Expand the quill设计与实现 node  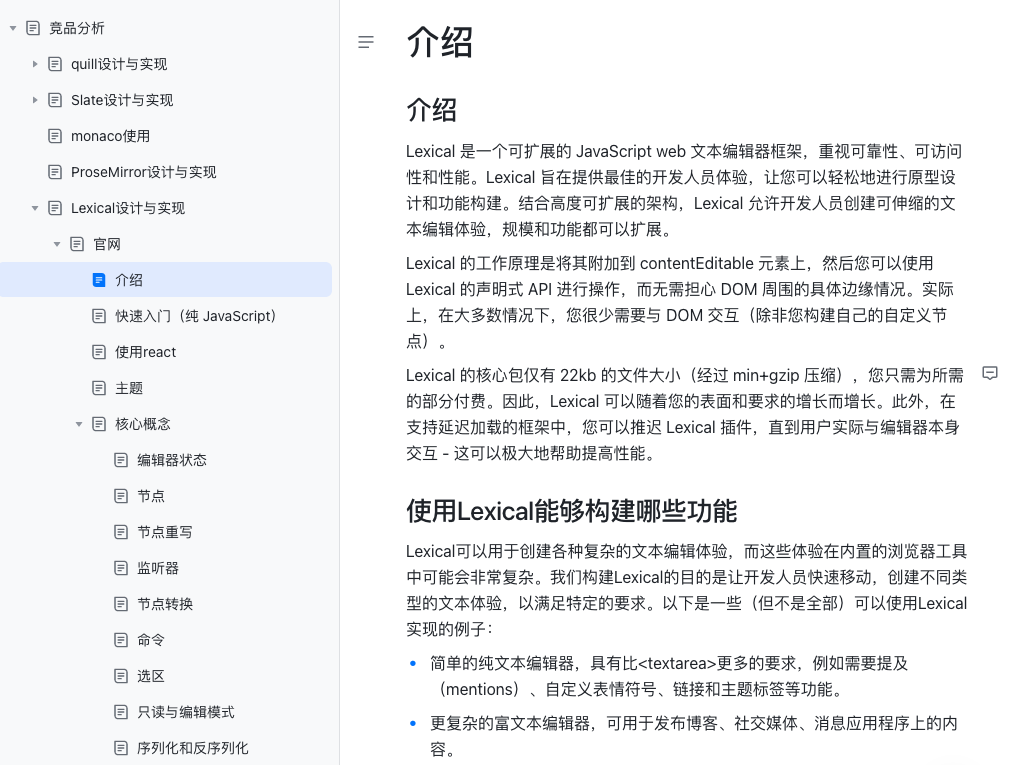[35, 65]
